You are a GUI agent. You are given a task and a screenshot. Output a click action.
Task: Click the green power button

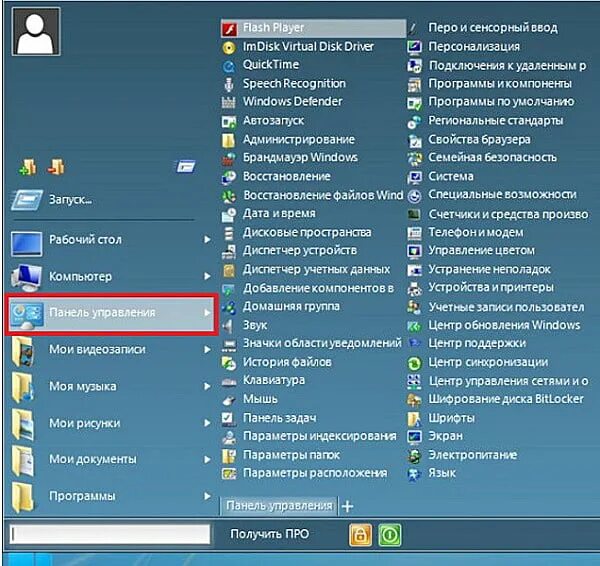(x=390, y=535)
